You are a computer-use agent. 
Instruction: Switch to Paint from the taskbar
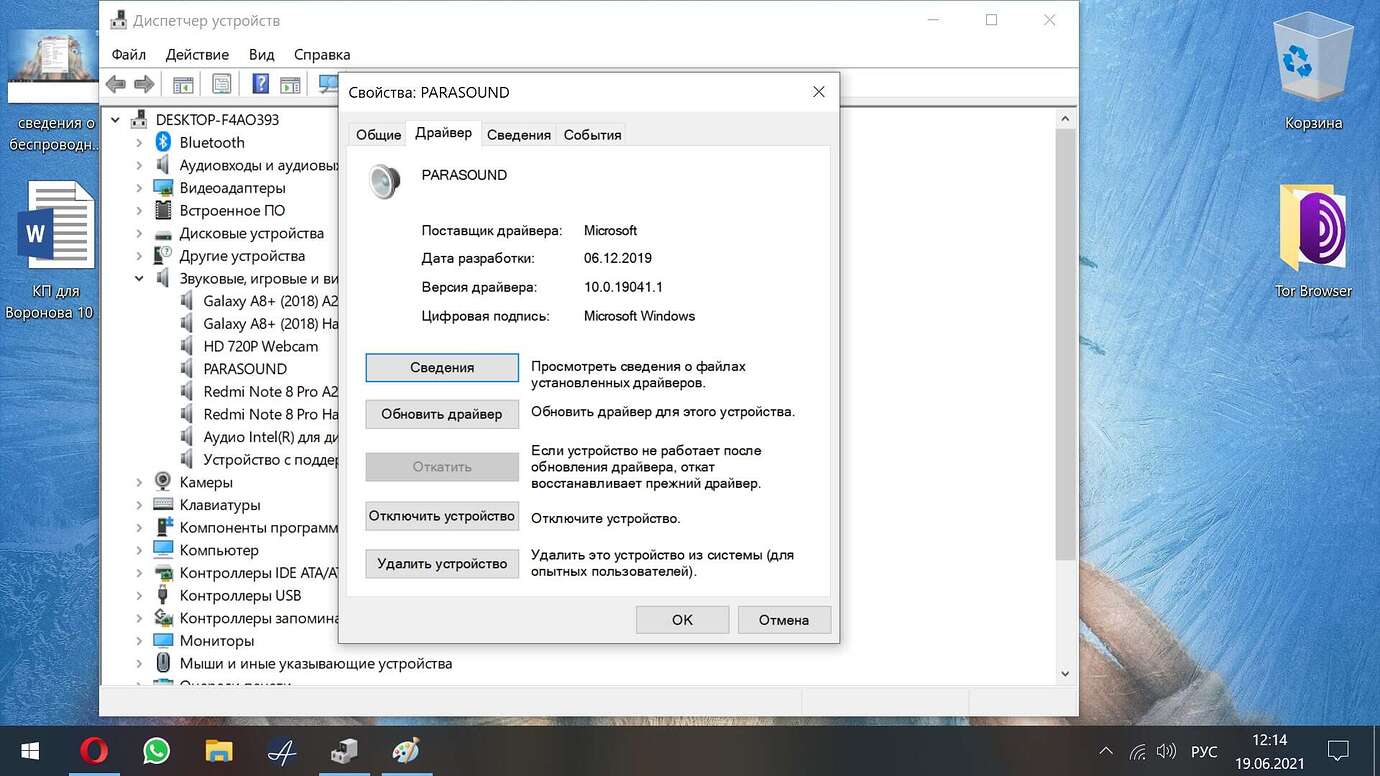point(405,750)
